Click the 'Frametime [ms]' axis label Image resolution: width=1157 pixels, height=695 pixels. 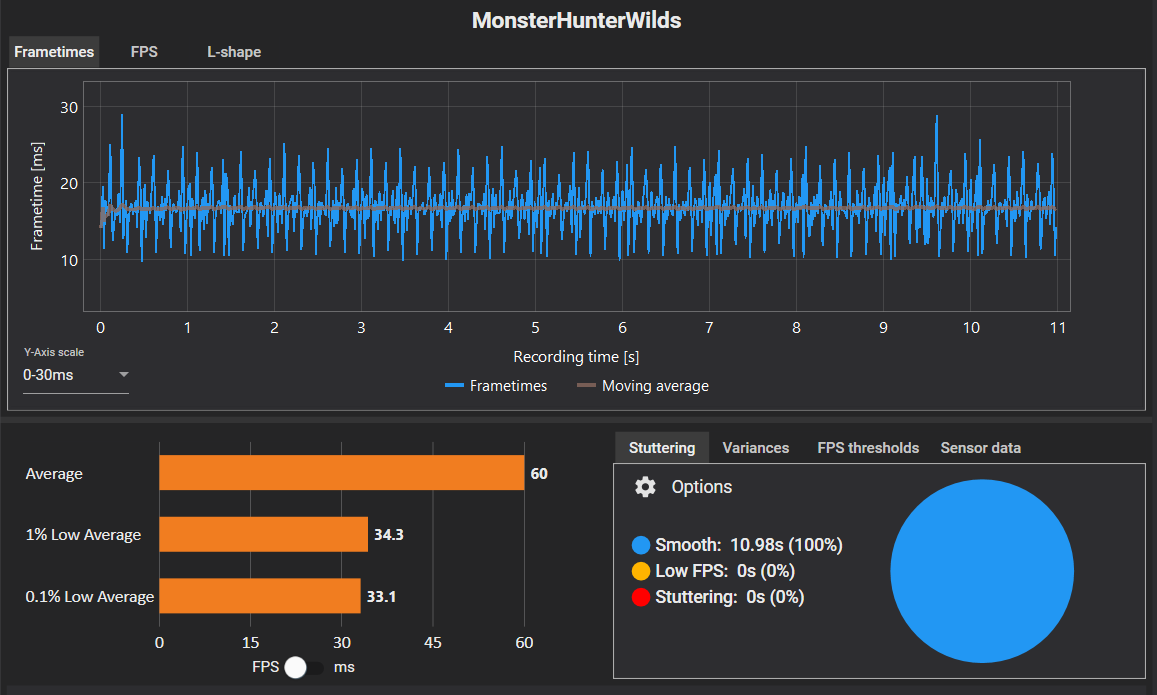pos(36,196)
